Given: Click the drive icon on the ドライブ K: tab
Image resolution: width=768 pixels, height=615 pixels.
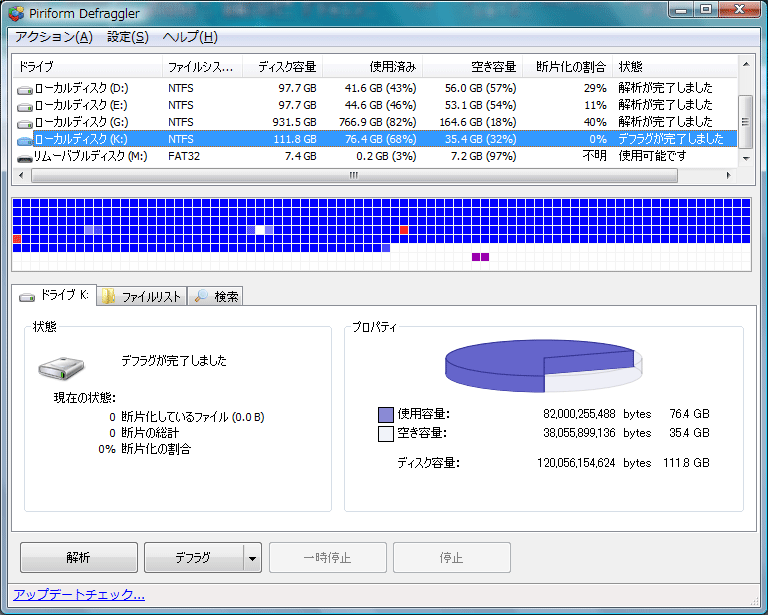Looking at the screenshot, I should (27, 297).
